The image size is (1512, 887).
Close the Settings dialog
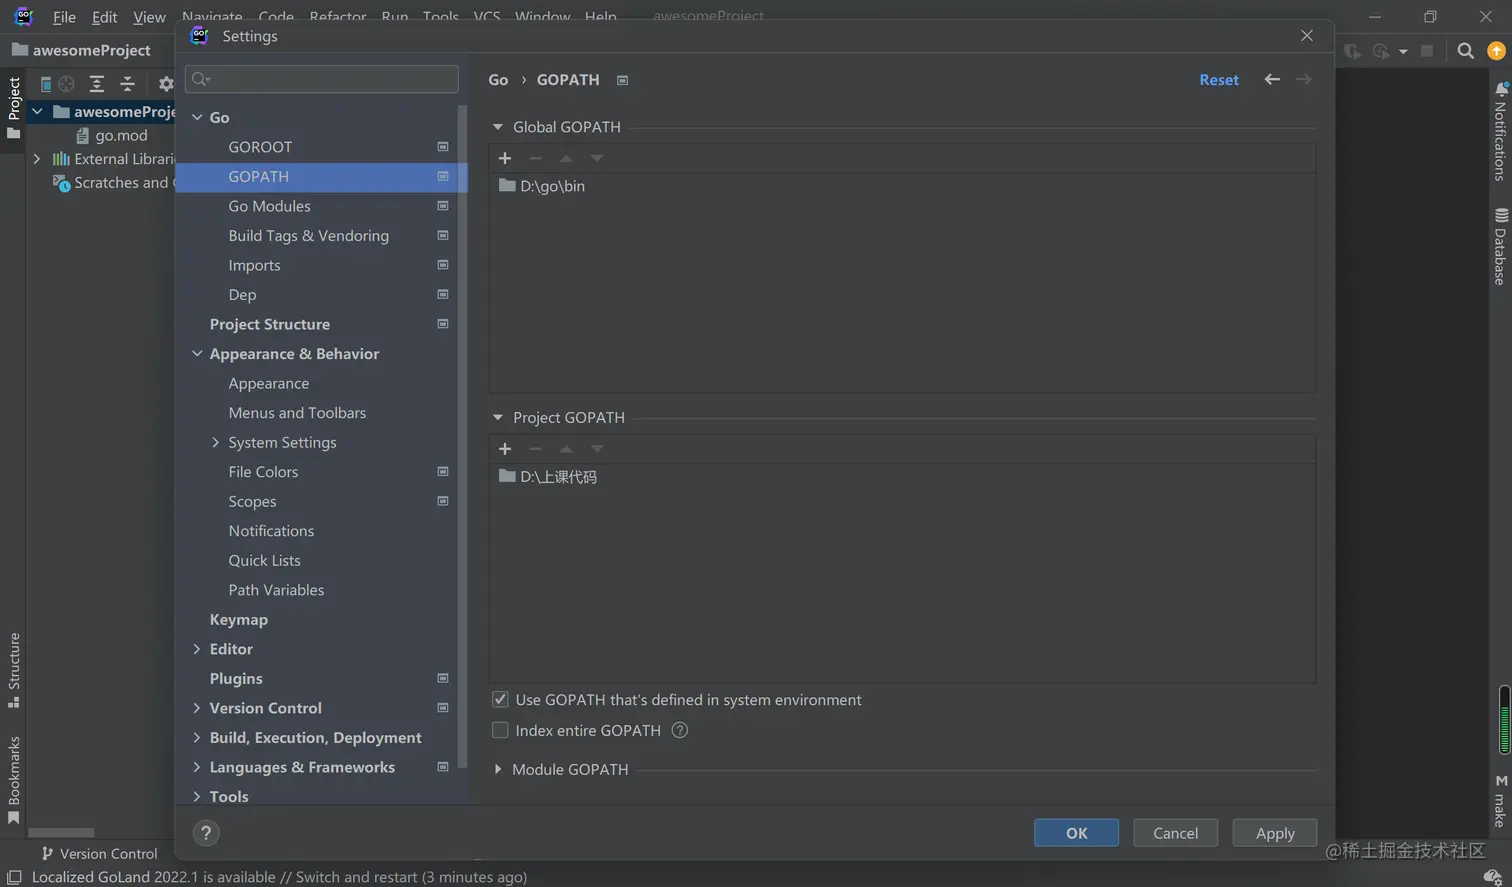(x=1307, y=35)
